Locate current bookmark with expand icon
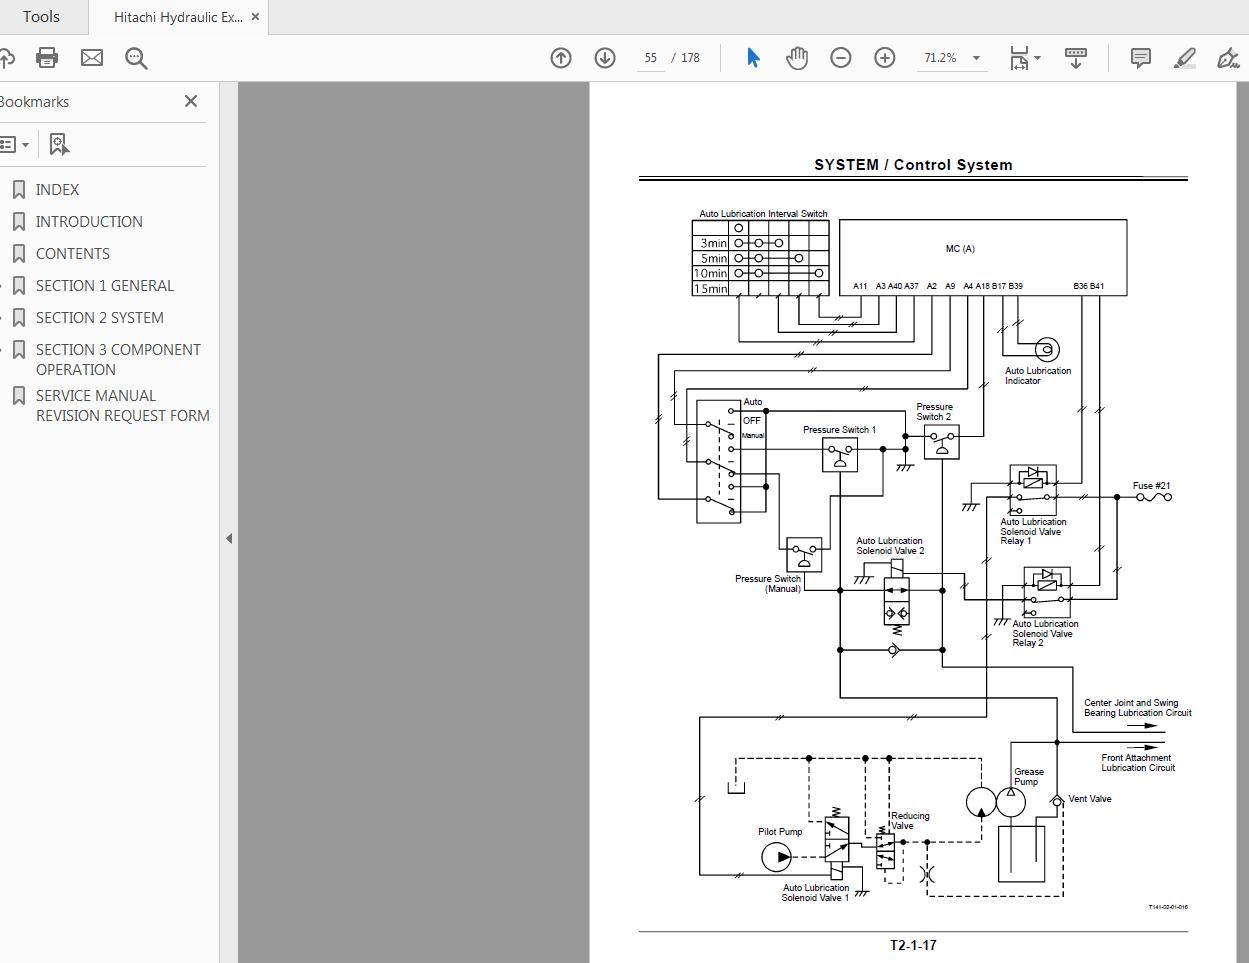This screenshot has width=1249, height=963. pyautogui.click(x=58, y=143)
